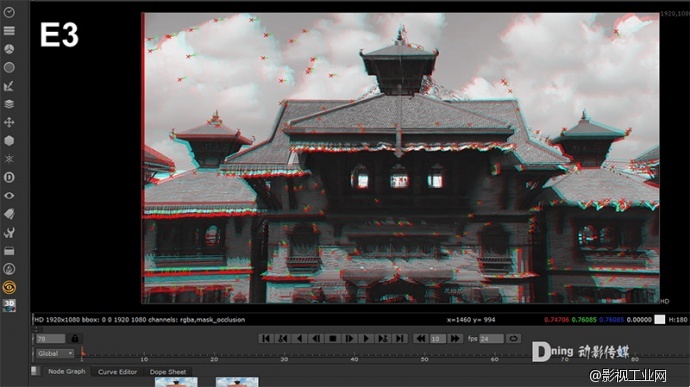The height and width of the screenshot is (387, 690).
Task: Switch to the Node Graph tab
Action: (67, 372)
